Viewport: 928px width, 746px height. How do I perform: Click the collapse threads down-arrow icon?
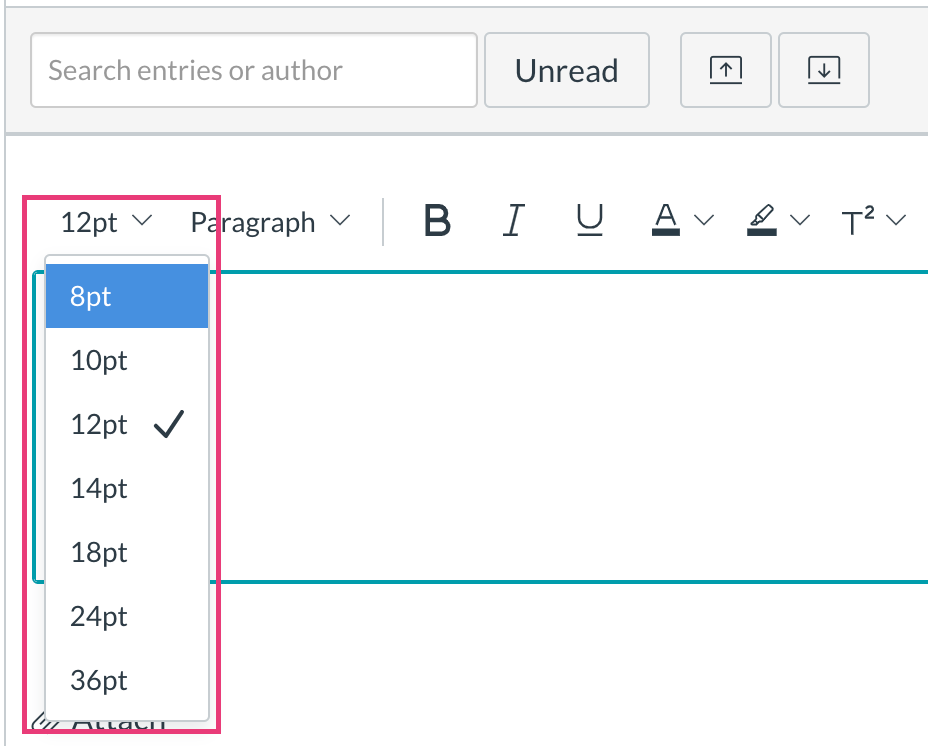(824, 70)
